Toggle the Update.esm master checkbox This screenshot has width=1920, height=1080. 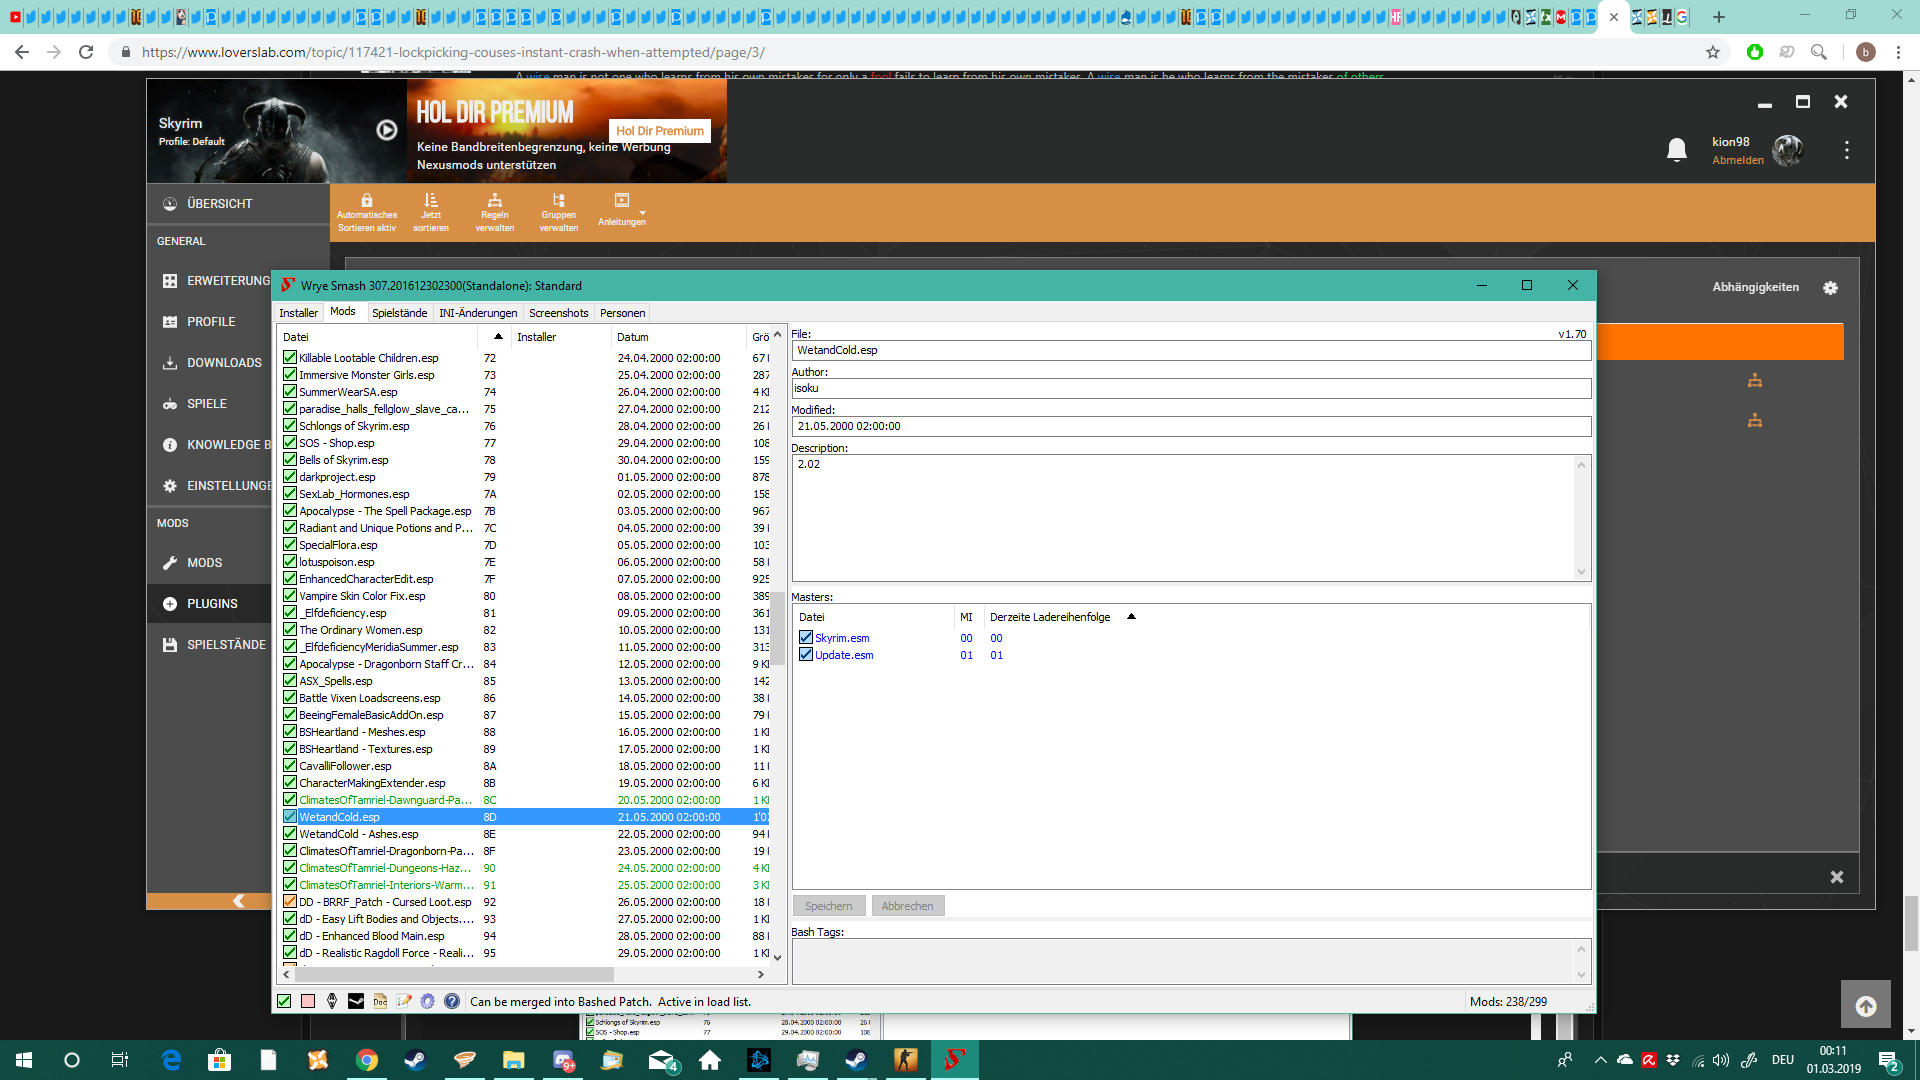806,654
